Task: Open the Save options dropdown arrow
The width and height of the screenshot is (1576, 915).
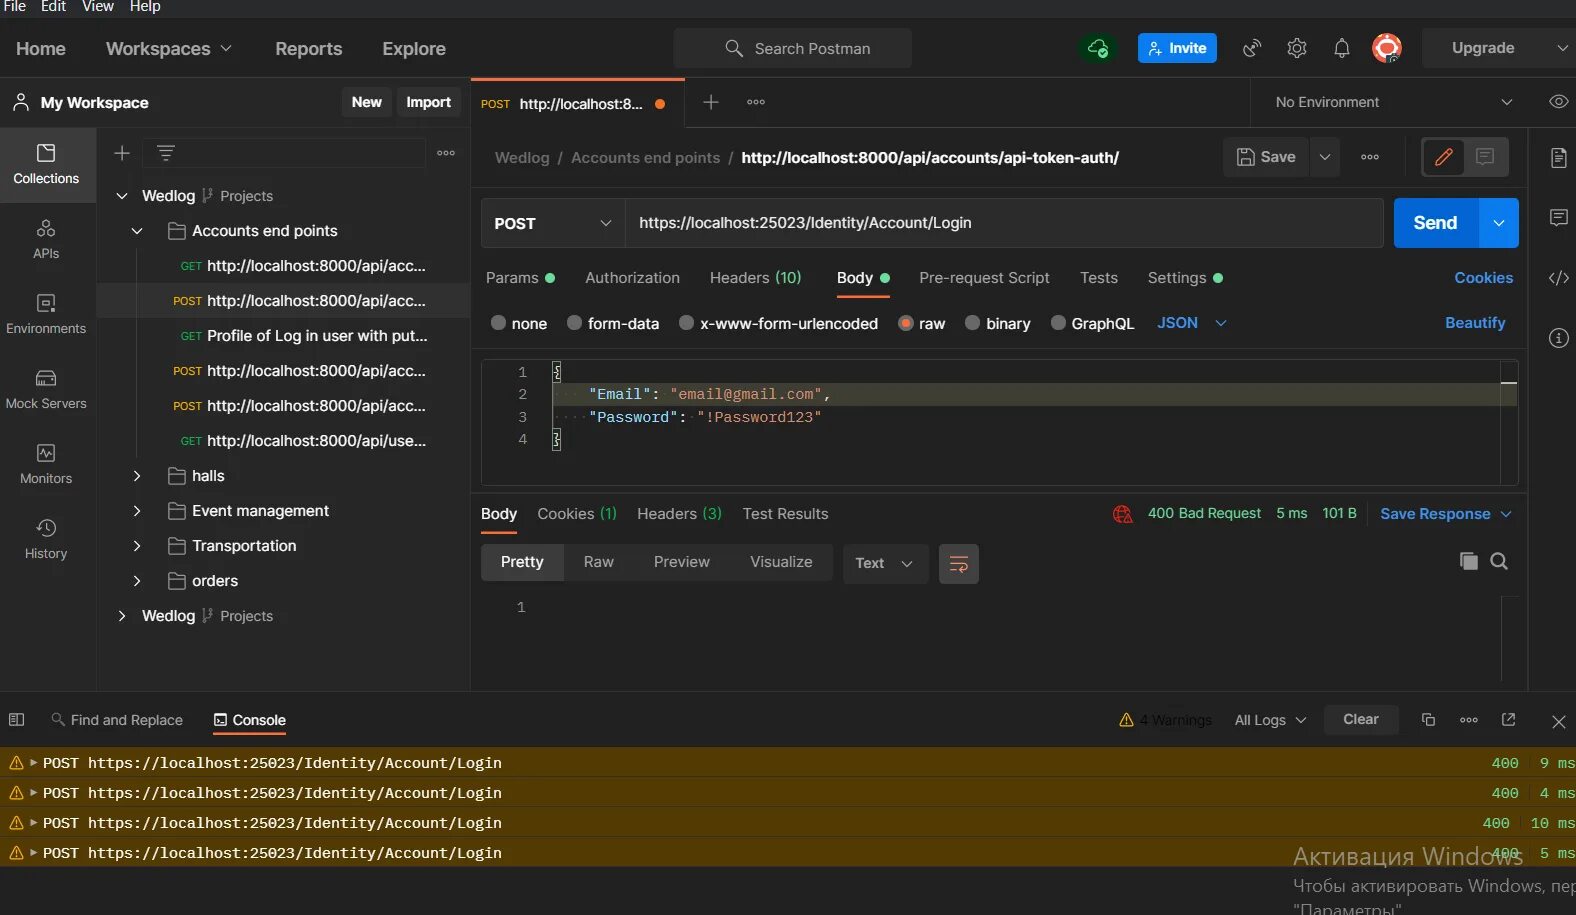Action: pos(1324,157)
